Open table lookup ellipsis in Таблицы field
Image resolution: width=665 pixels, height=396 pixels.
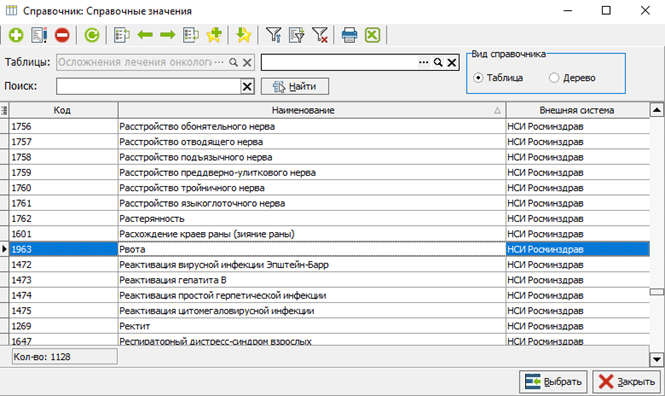coord(219,62)
